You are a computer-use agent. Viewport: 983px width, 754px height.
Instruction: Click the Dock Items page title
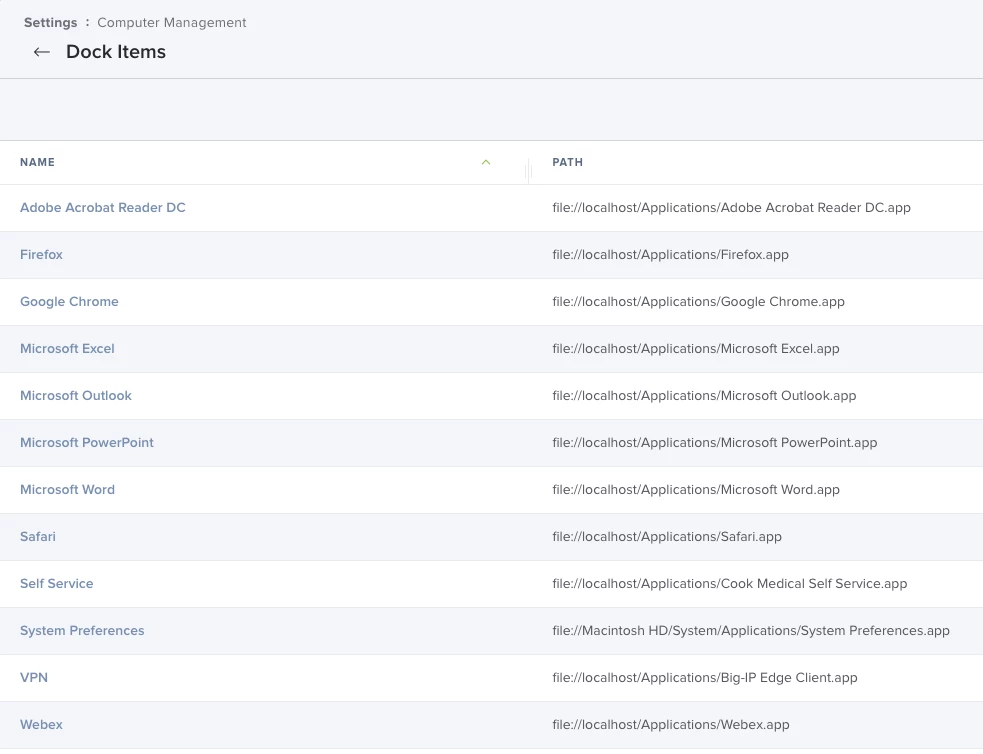pyautogui.click(x=116, y=52)
